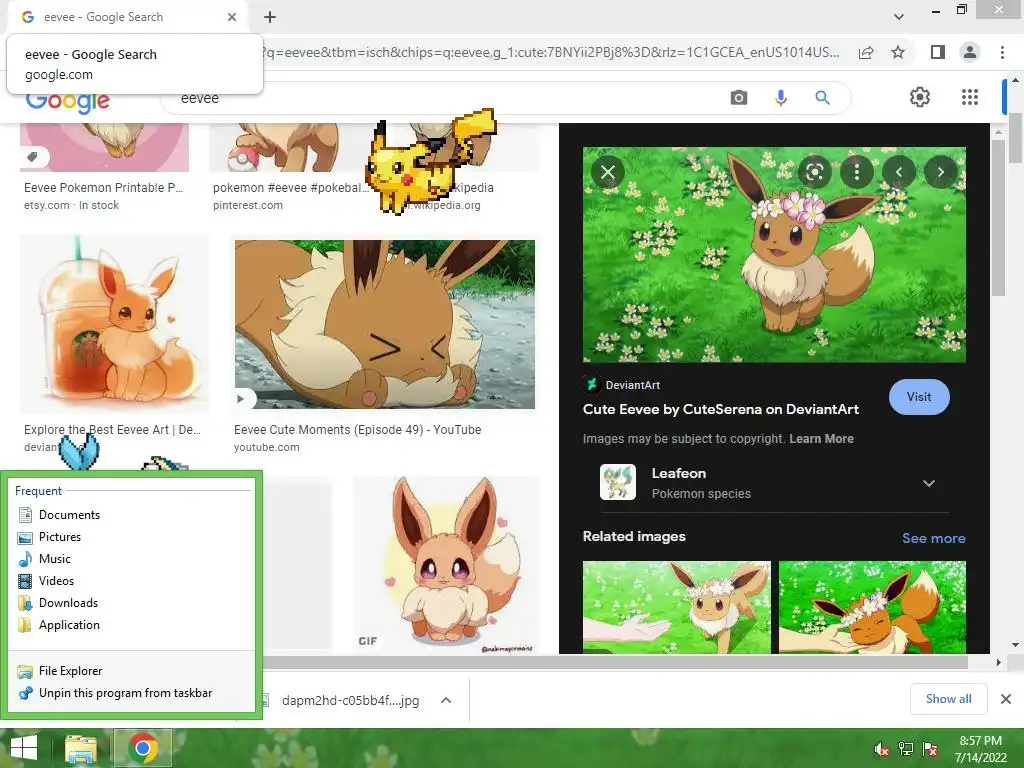Click the address bar URL

click(x=551, y=52)
